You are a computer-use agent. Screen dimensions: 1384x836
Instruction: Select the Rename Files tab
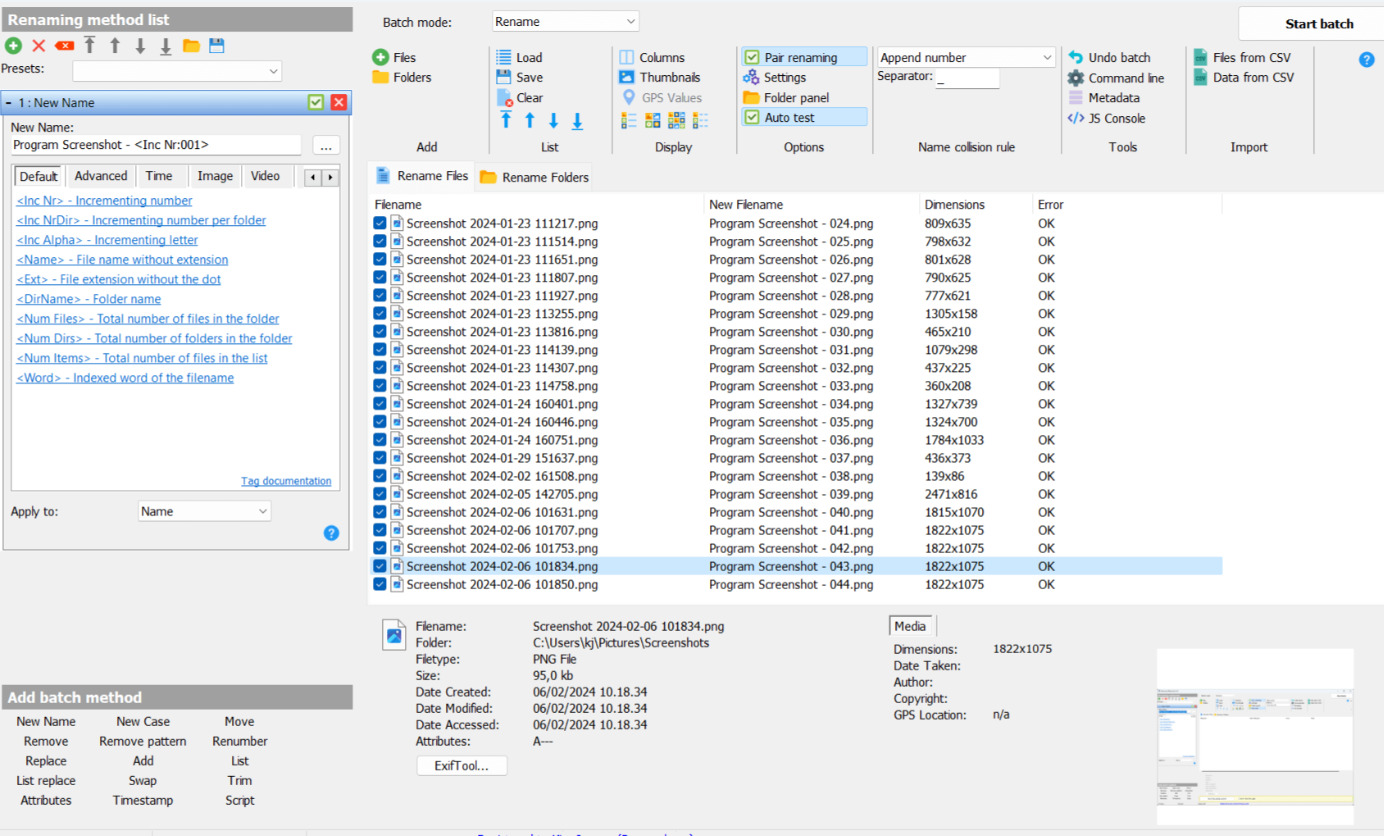pyautogui.click(x=422, y=175)
